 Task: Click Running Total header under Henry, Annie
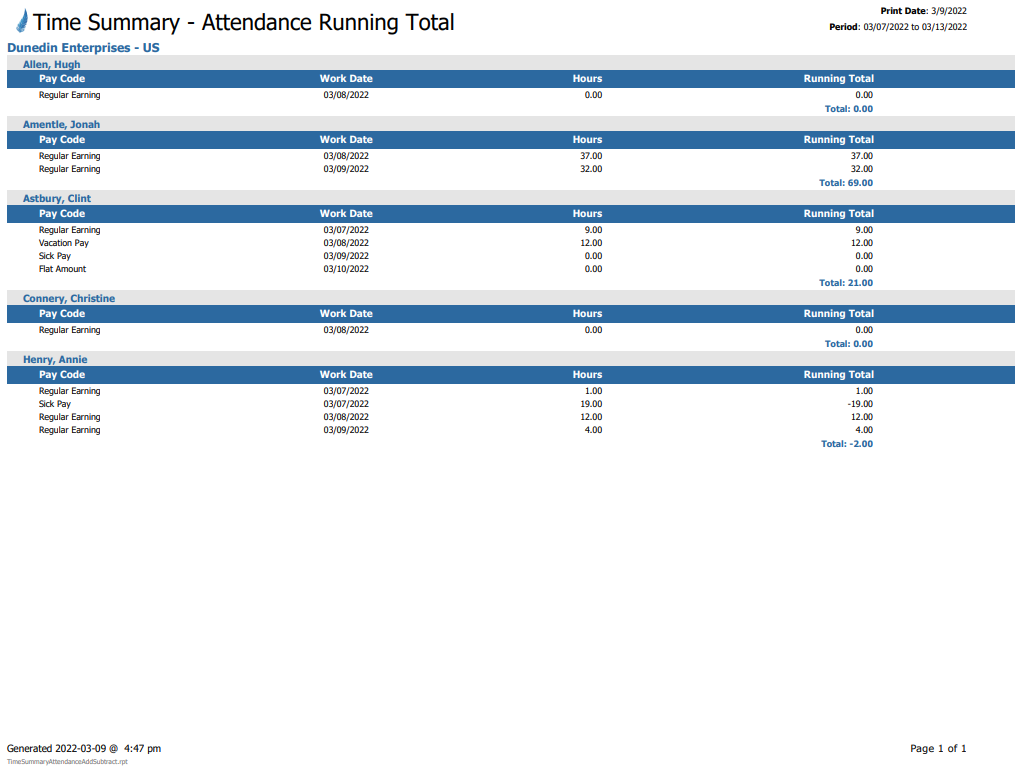click(838, 375)
